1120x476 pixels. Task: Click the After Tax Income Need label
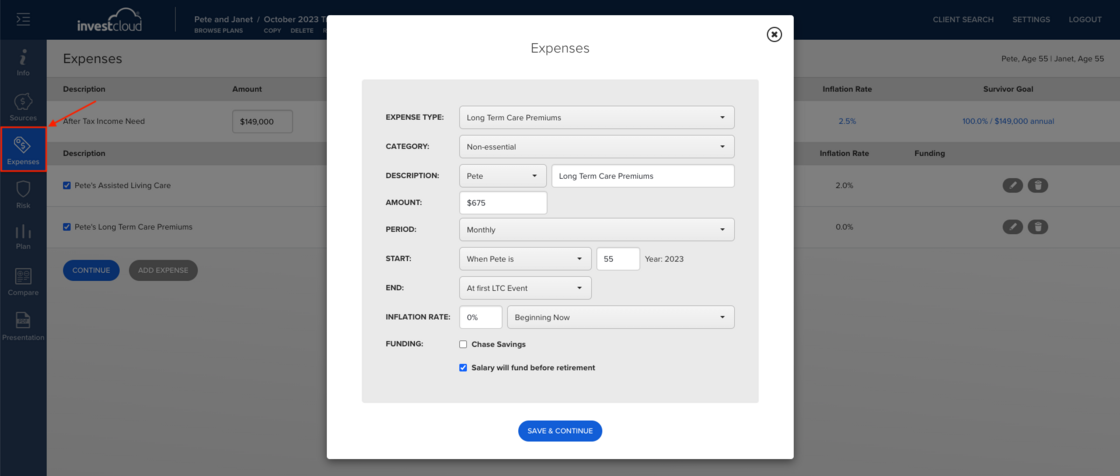[104, 122]
